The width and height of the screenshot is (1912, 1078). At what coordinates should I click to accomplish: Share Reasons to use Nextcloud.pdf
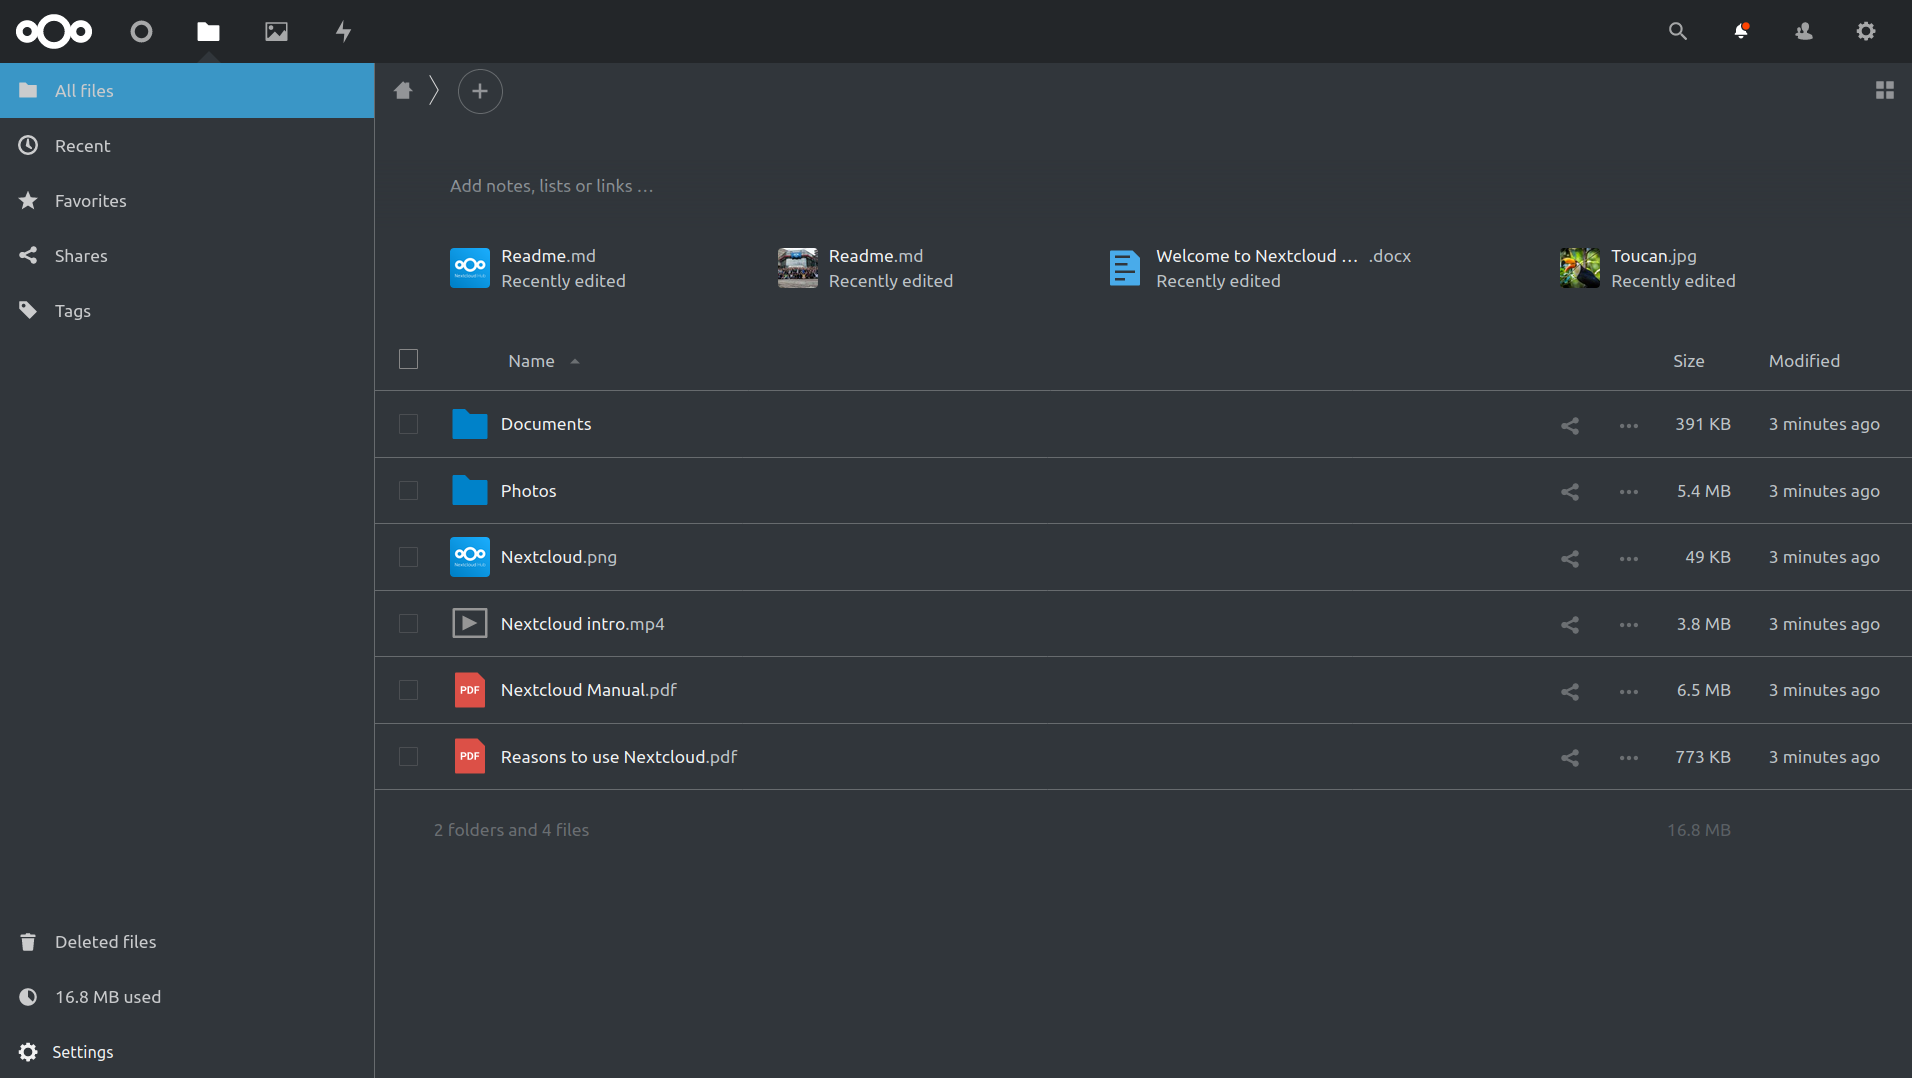coord(1570,757)
